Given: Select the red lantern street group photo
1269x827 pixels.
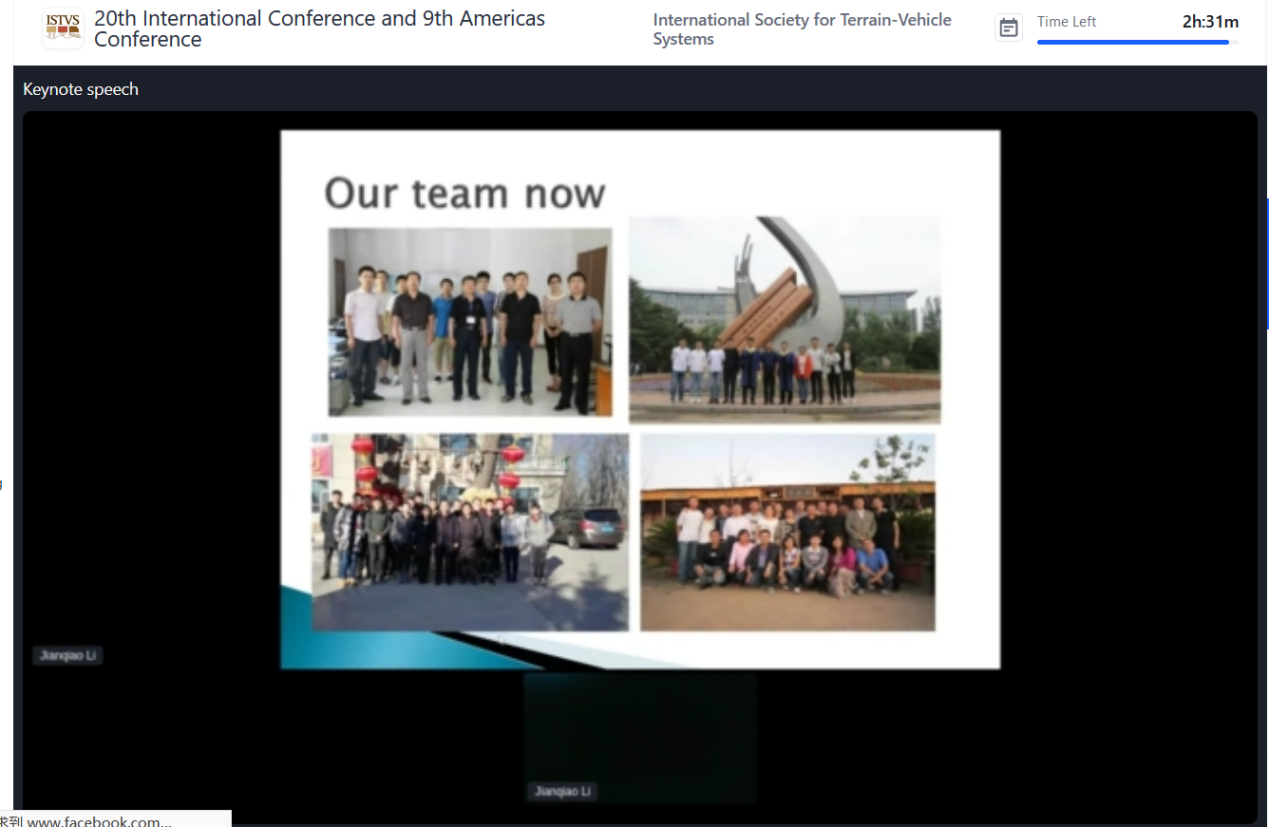Looking at the screenshot, I should pyautogui.click(x=470, y=531).
